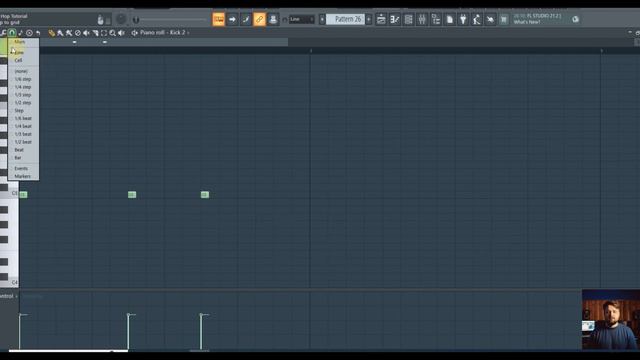Select 'Events' snap option
Viewport: 640px width, 360px height.
point(23,169)
